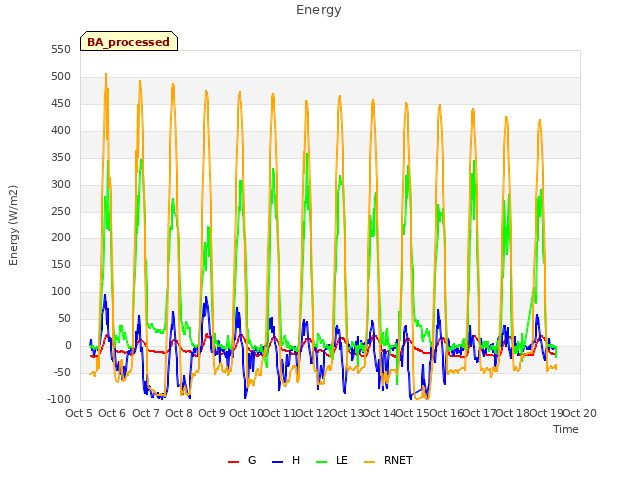Click the 400 y-axis tick label
Viewport: 640px width, 480px height.
click(x=61, y=131)
